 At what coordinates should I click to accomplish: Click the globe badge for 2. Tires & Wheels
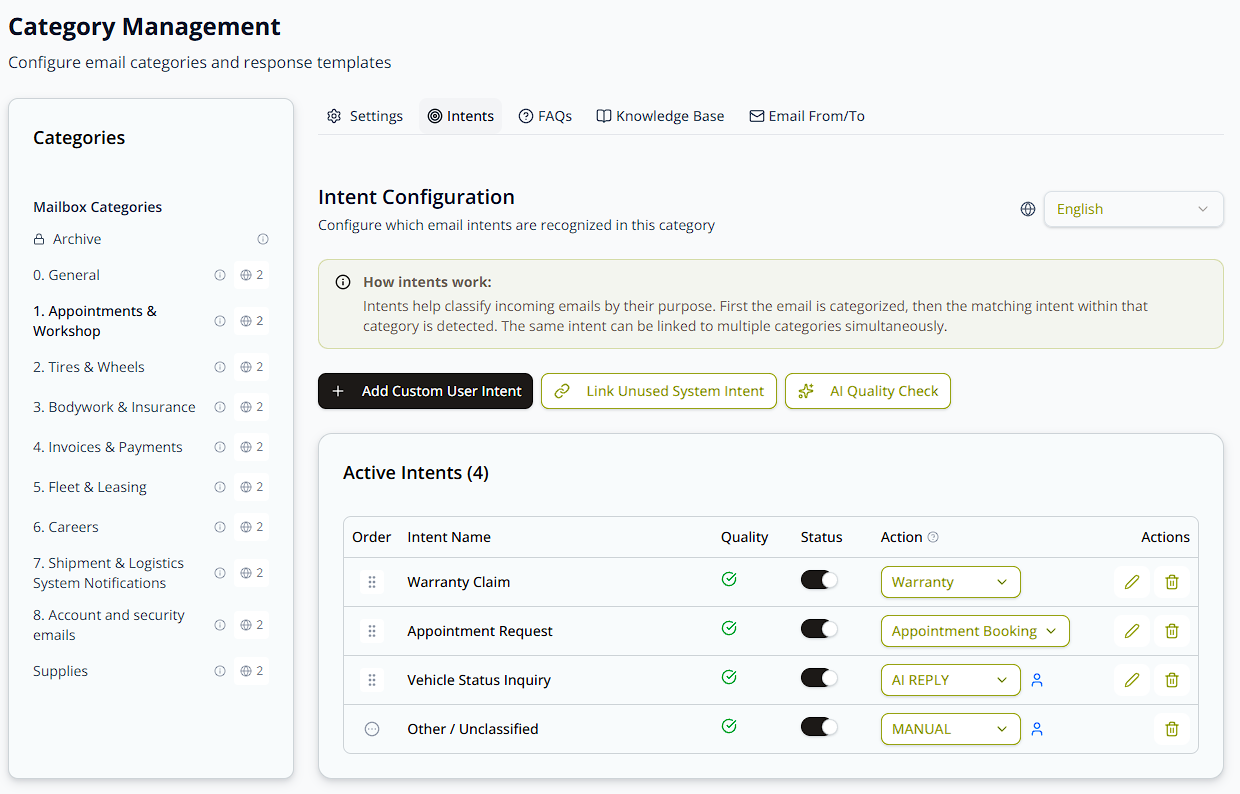tap(251, 367)
